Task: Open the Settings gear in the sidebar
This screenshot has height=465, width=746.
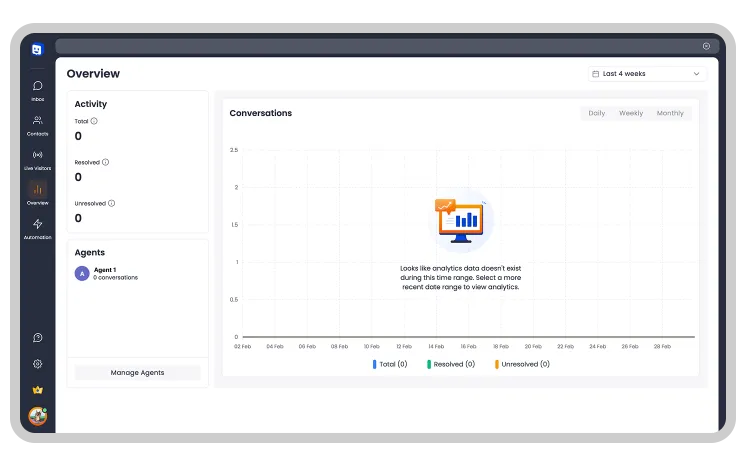Action: point(38,364)
